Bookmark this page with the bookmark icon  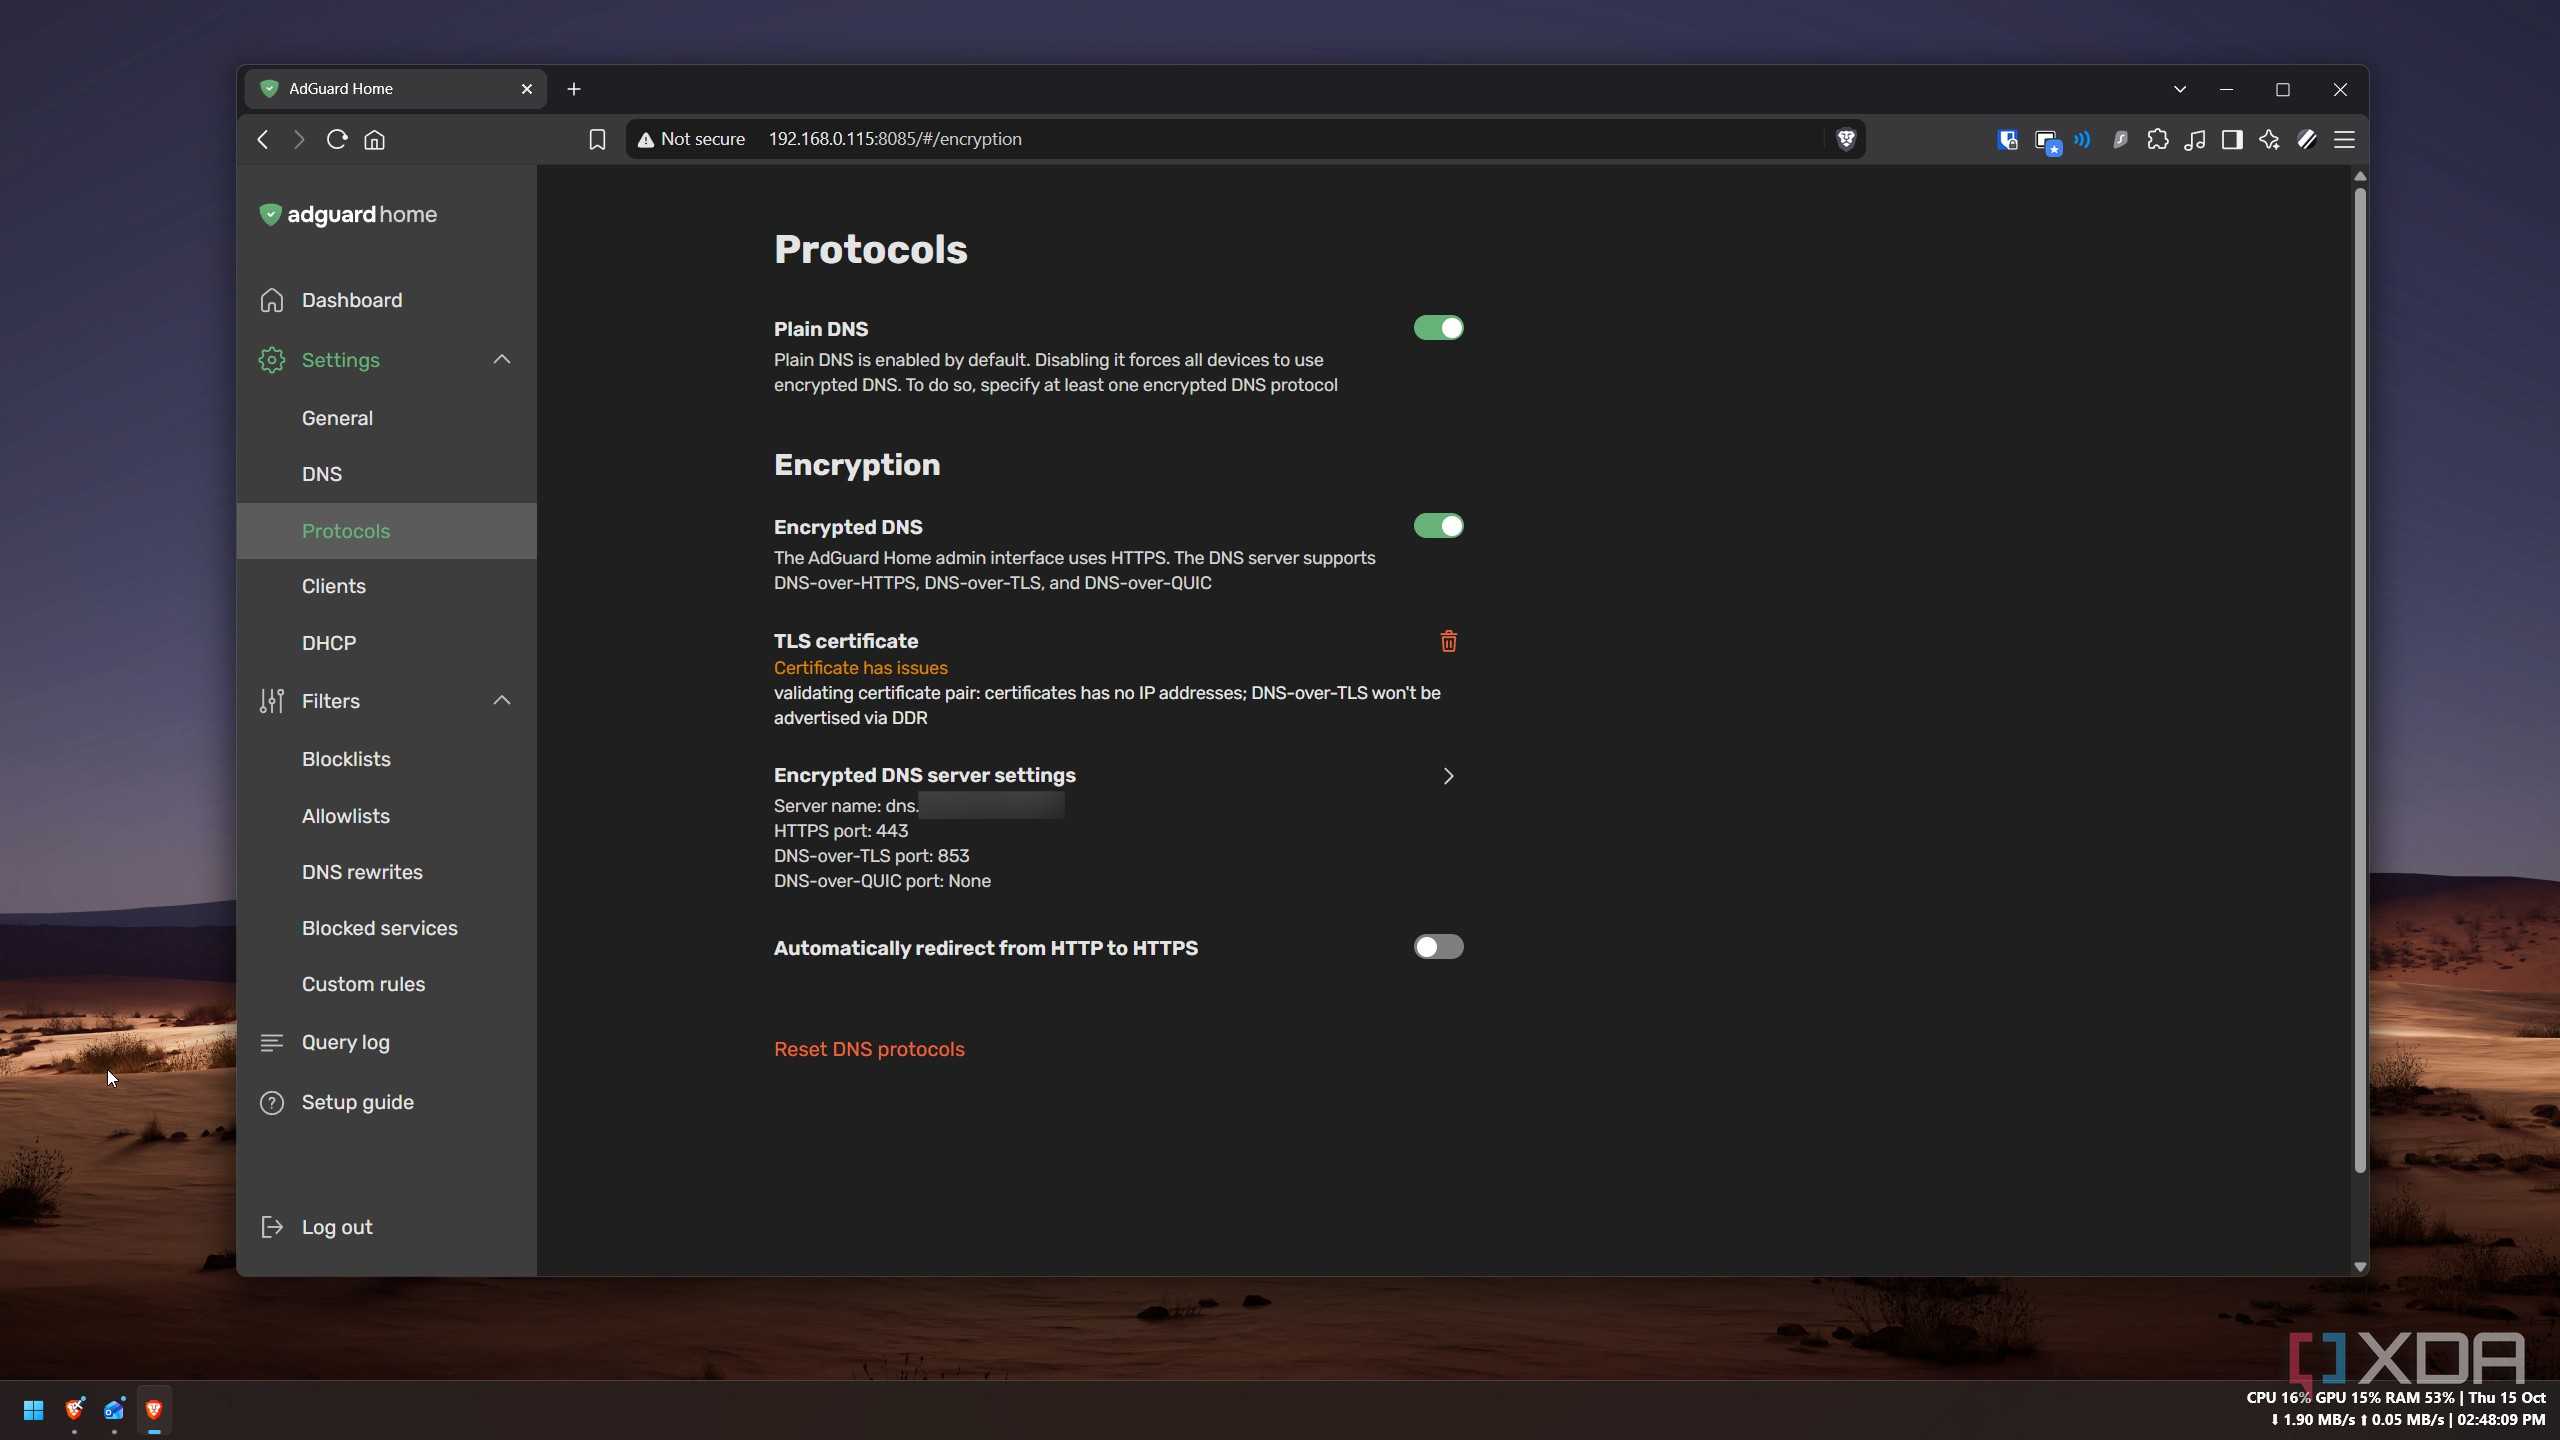click(x=597, y=140)
